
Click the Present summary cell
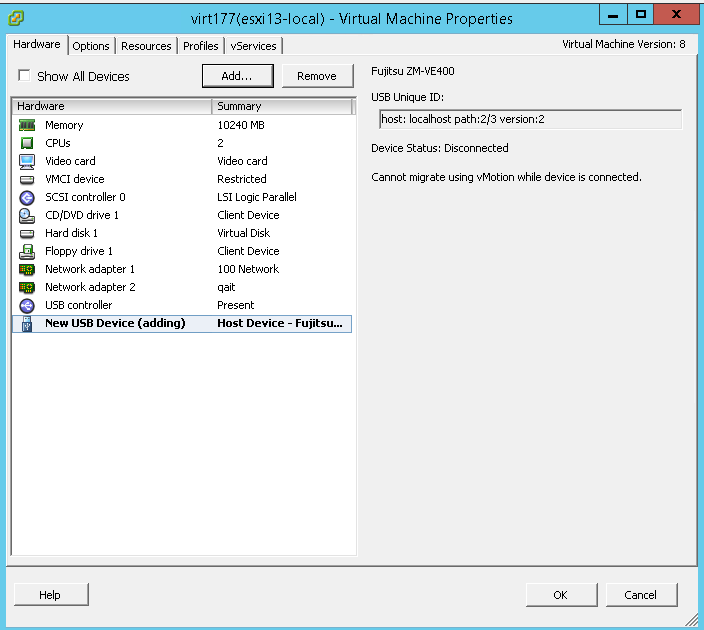point(236,305)
